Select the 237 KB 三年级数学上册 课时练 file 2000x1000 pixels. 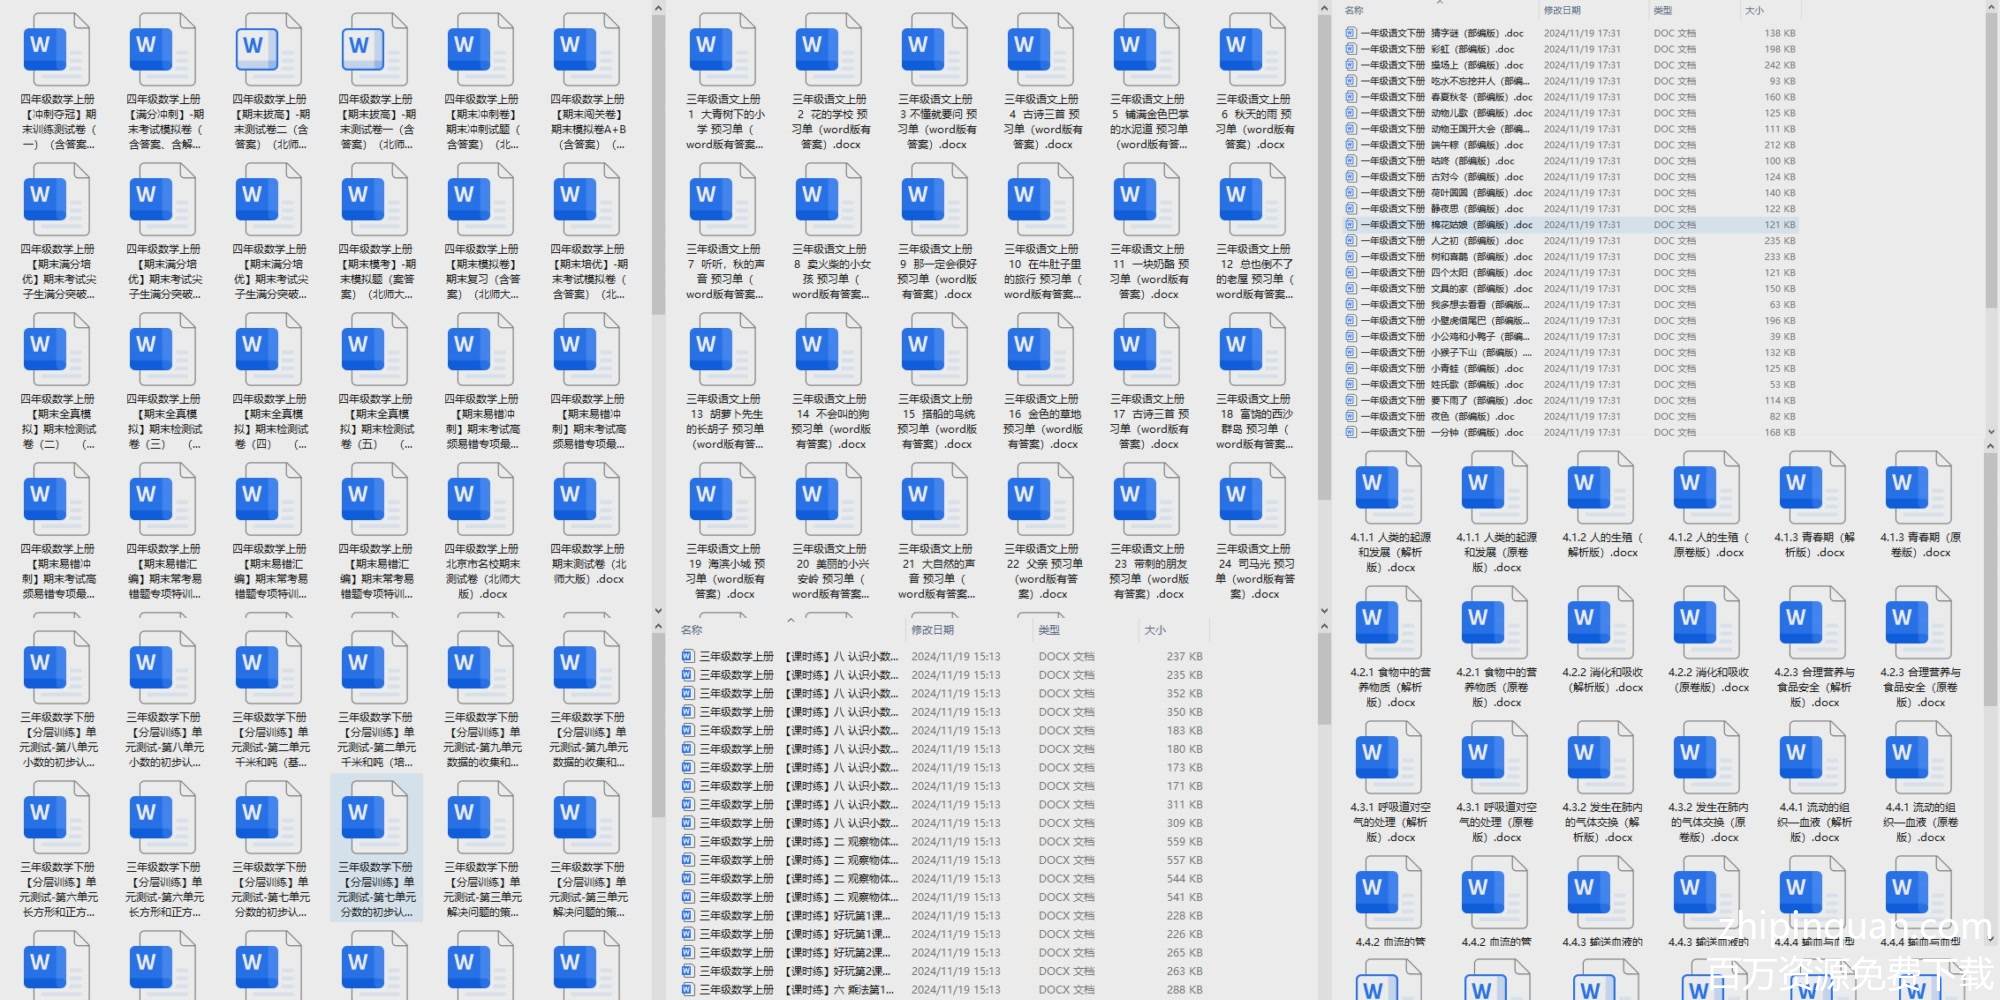click(x=790, y=657)
